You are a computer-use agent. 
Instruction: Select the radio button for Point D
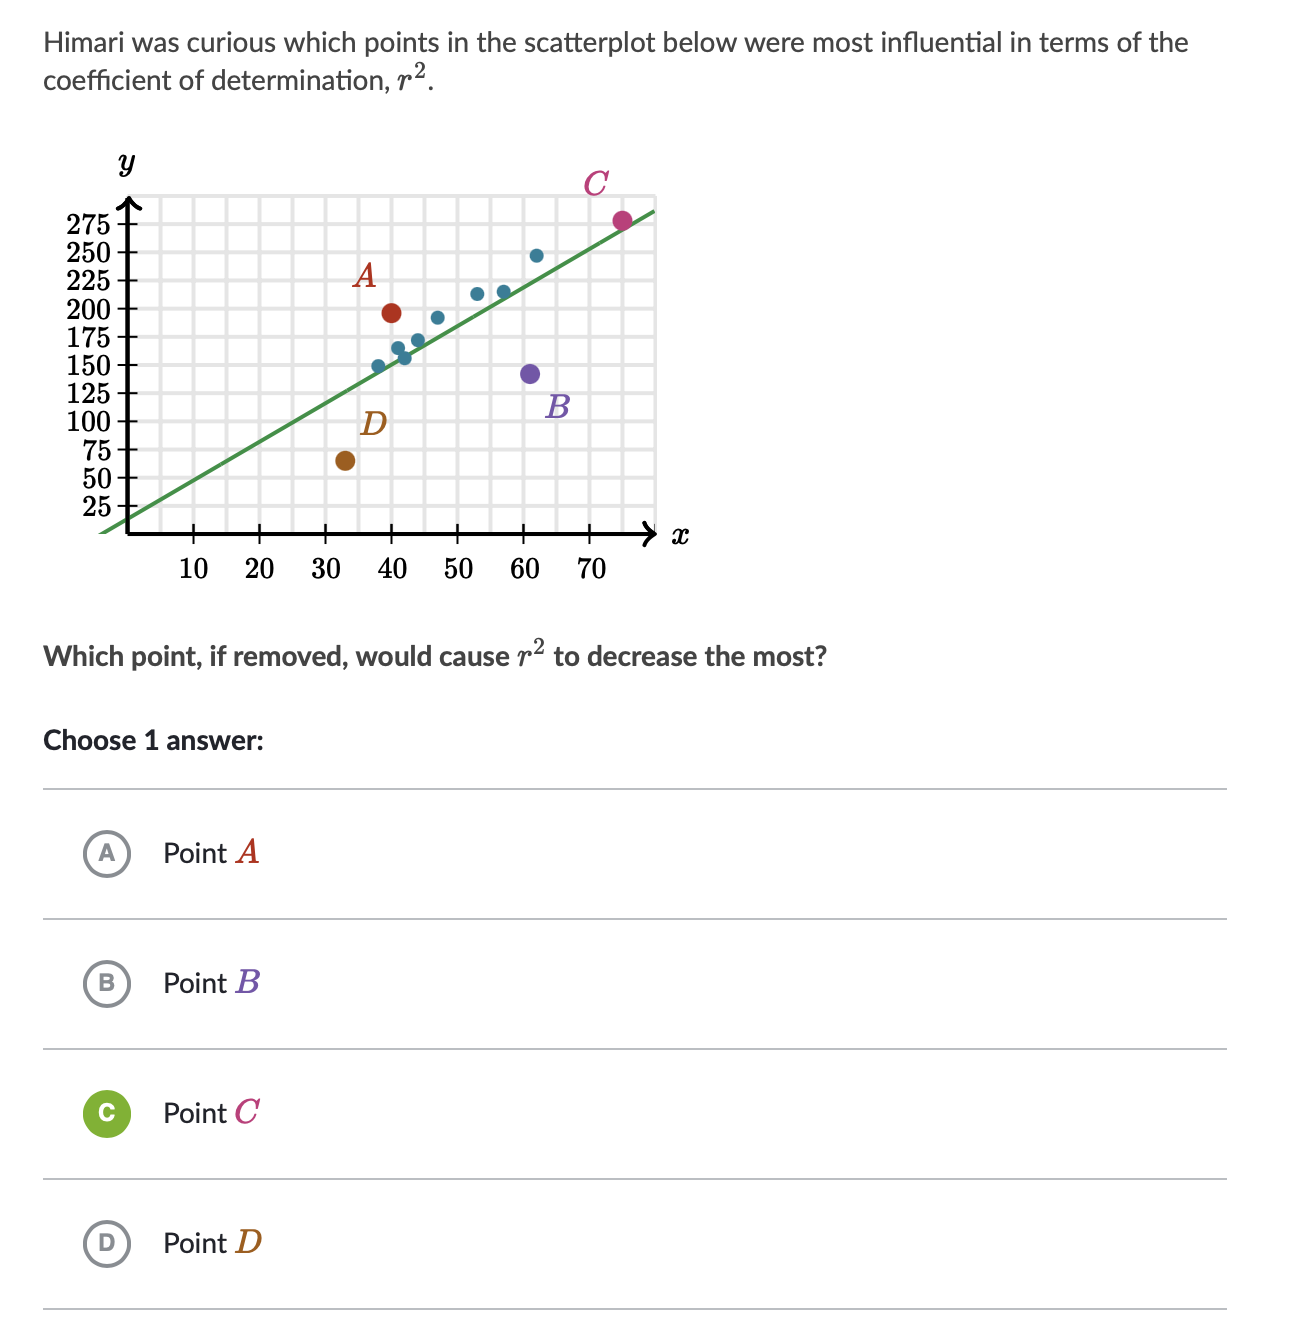click(107, 1243)
